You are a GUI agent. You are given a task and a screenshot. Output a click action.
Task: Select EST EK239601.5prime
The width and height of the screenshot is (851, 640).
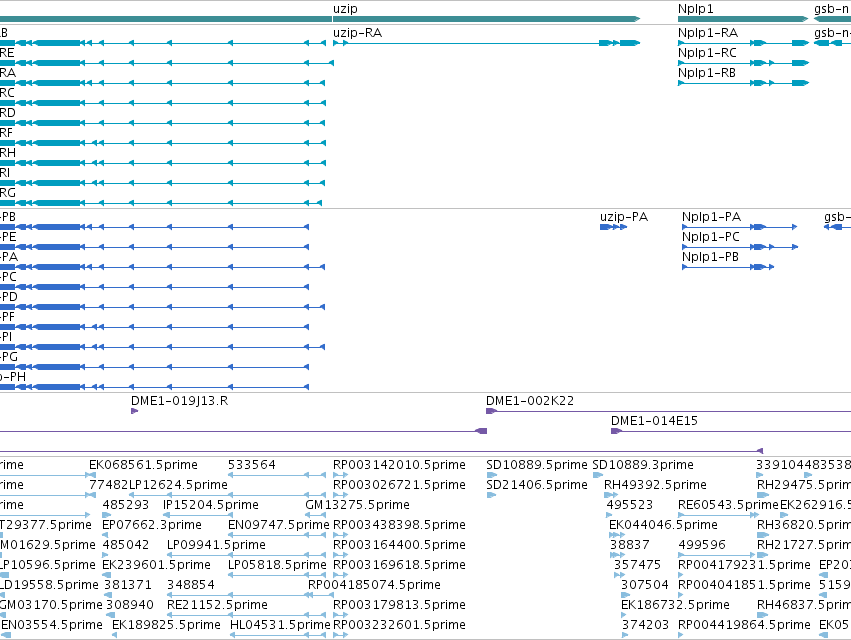(156, 566)
